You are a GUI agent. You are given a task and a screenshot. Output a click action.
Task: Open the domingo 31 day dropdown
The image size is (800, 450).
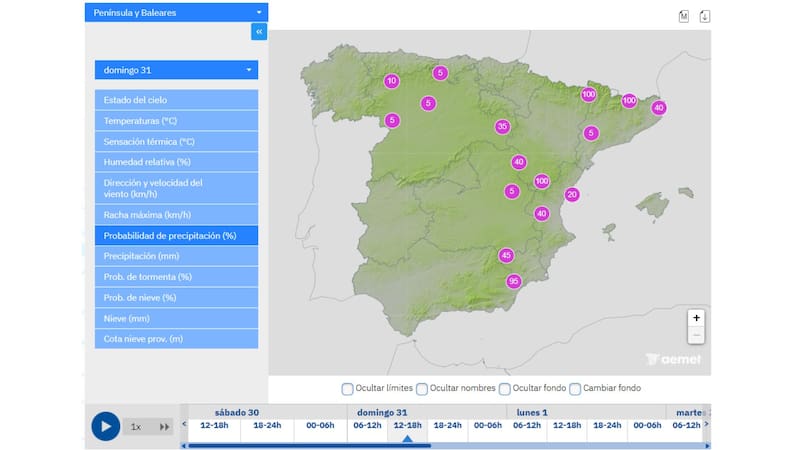(177, 70)
